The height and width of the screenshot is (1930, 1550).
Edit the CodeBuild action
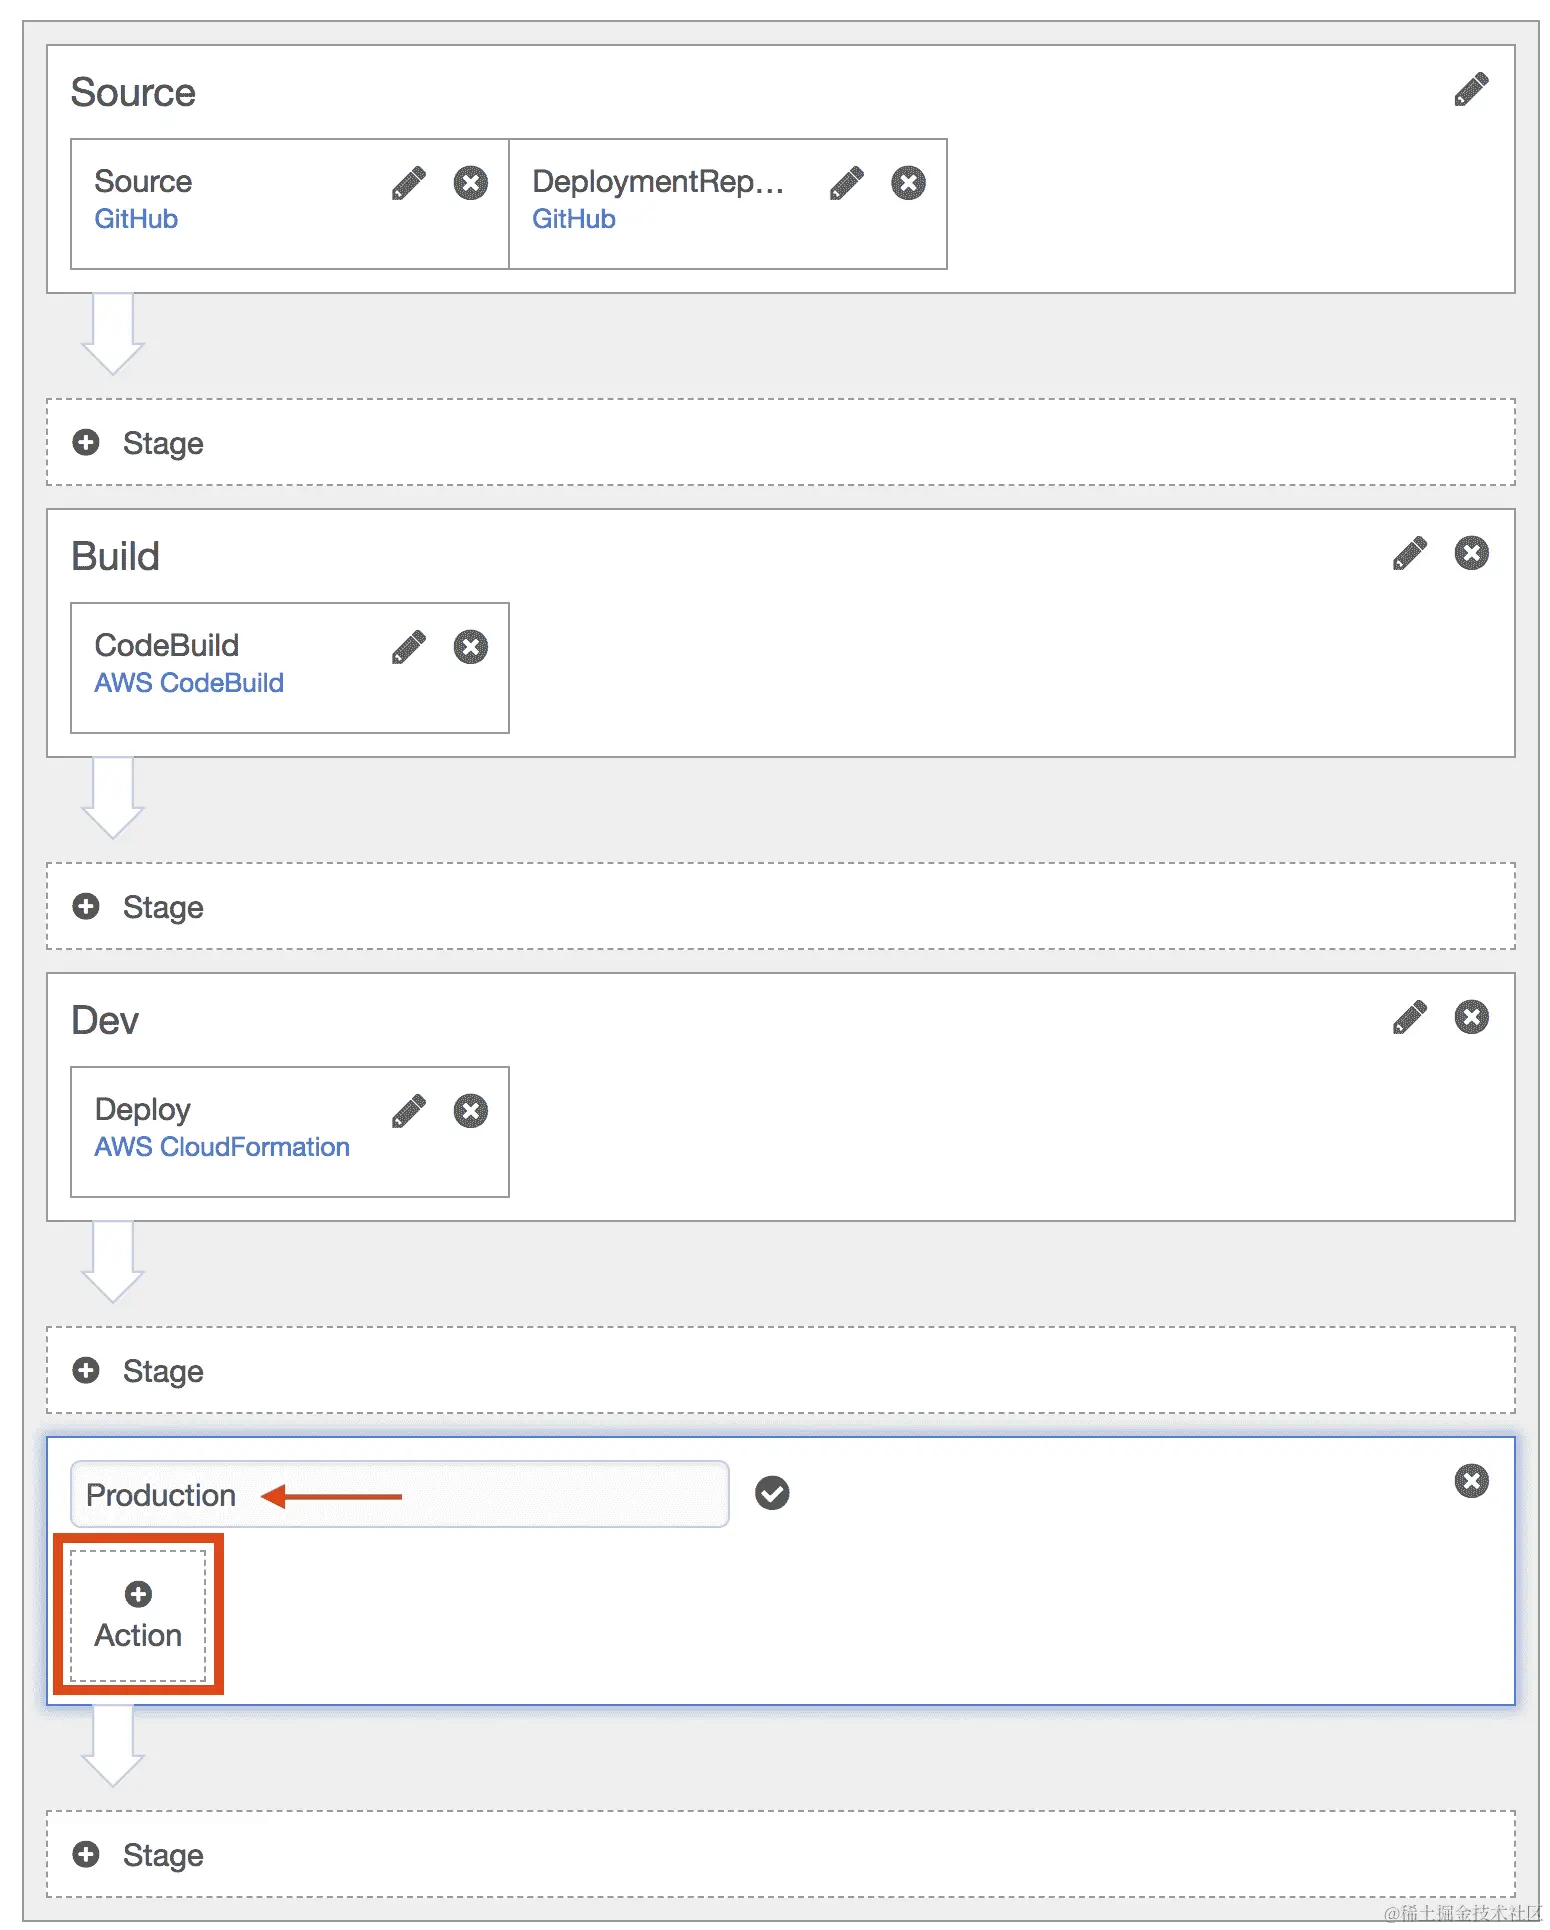409,647
